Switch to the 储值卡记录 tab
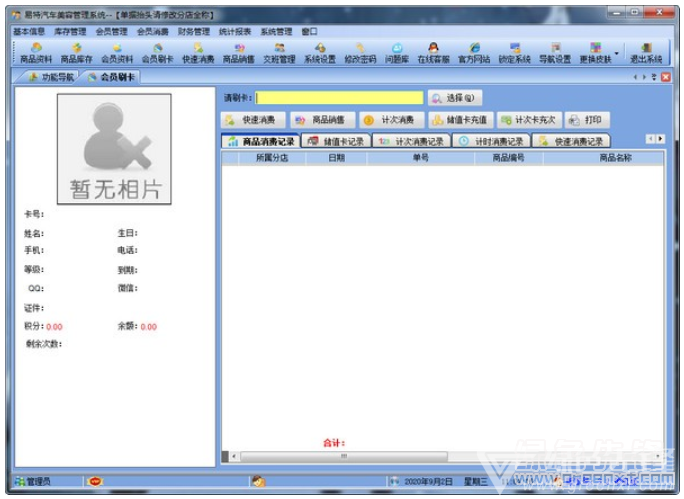Viewport: 684px width, 499px height. click(336, 141)
